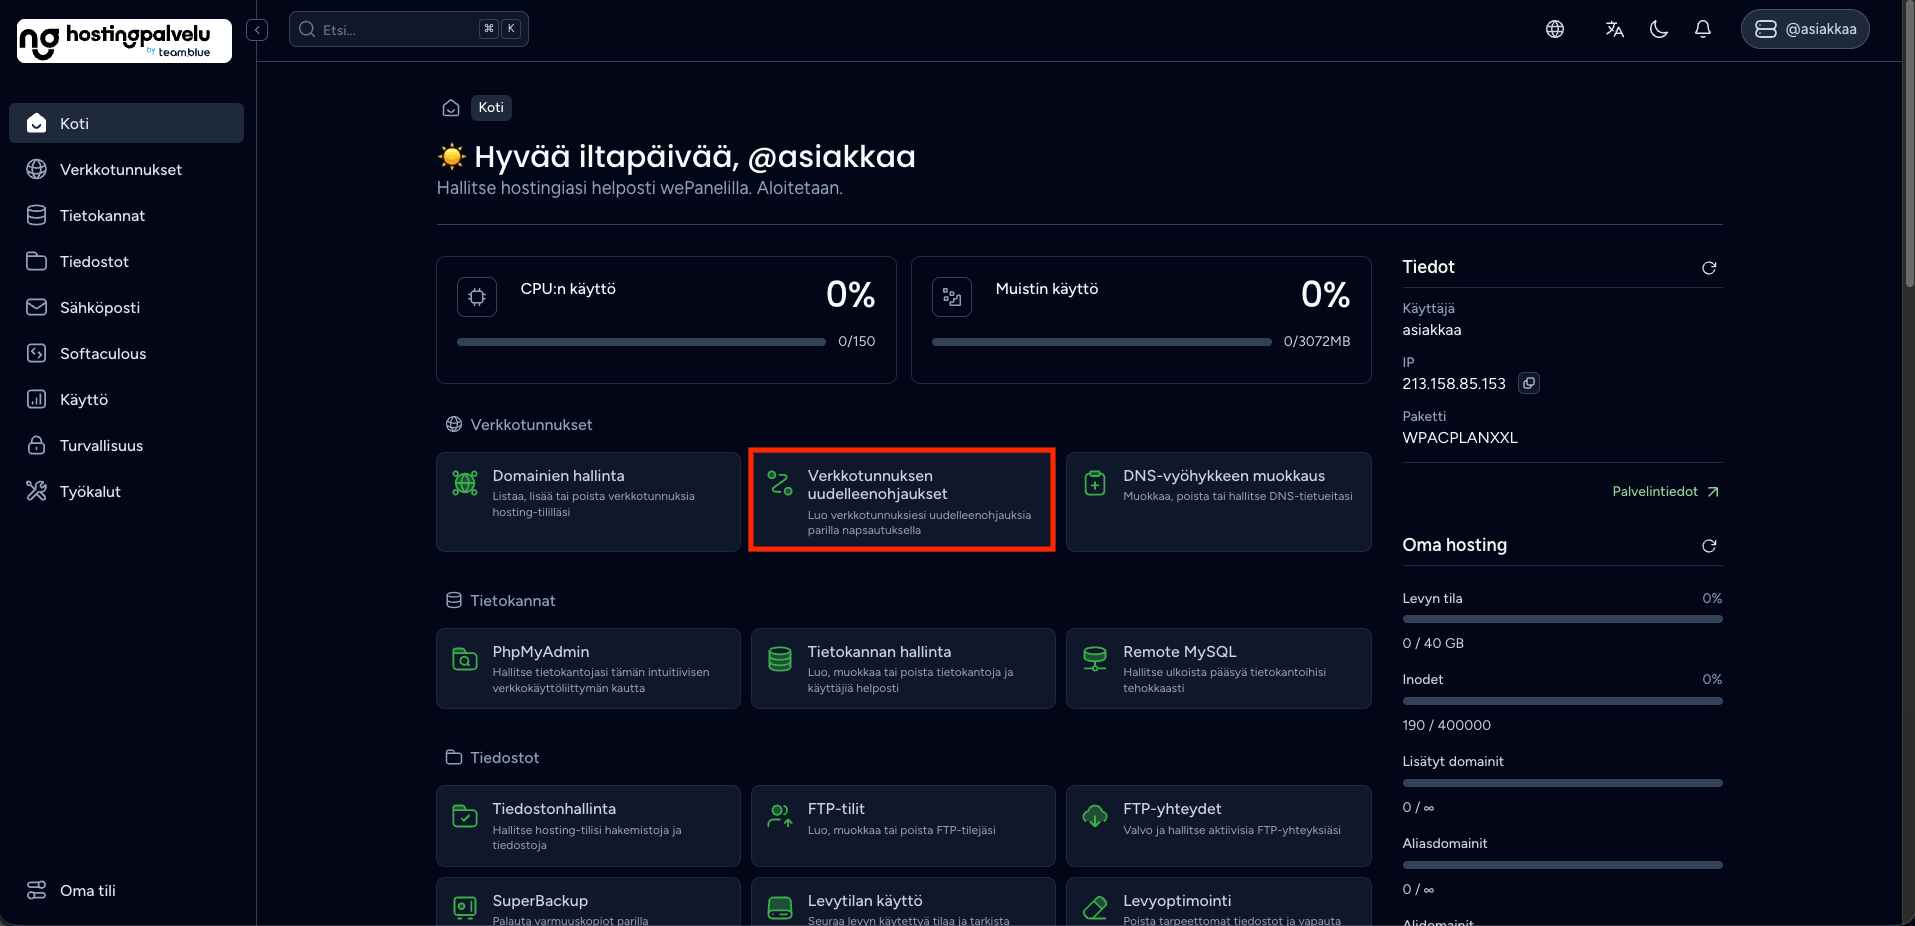The width and height of the screenshot is (1915, 926).
Task: Open Työkalut in the sidebar
Action: click(126, 491)
